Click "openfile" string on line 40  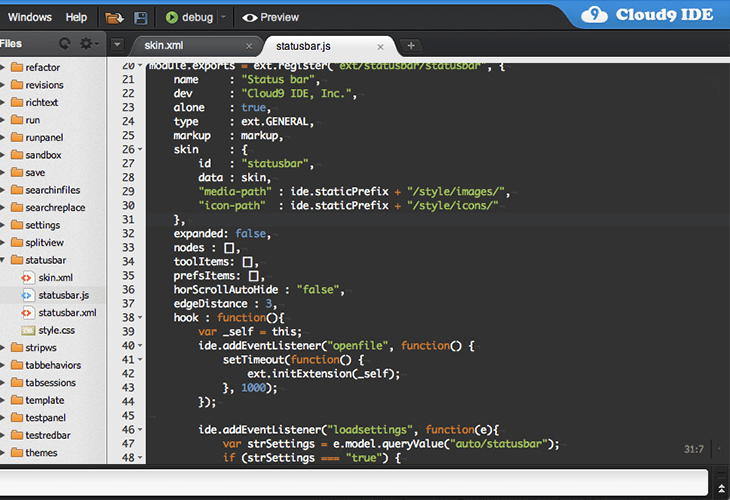[x=358, y=346]
